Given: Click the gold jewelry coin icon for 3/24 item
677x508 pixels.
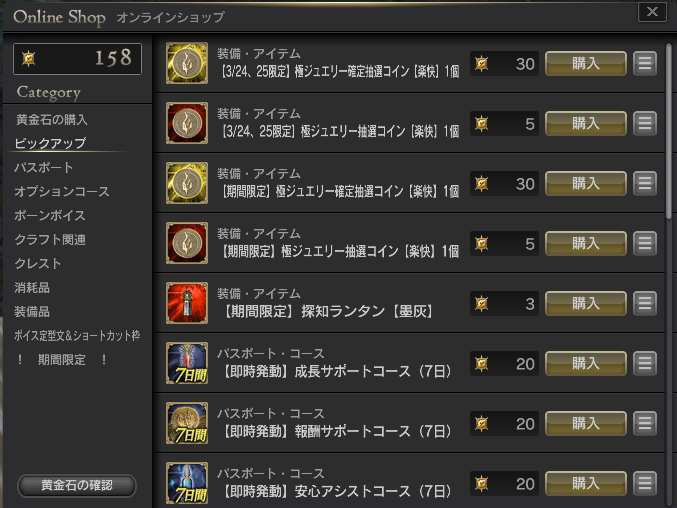Looking at the screenshot, I should pos(187,63).
